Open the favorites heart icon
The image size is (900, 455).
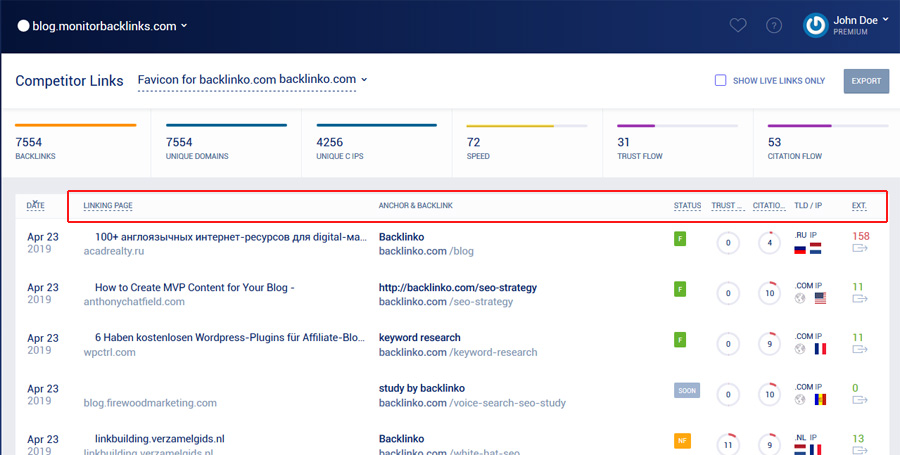click(738, 25)
